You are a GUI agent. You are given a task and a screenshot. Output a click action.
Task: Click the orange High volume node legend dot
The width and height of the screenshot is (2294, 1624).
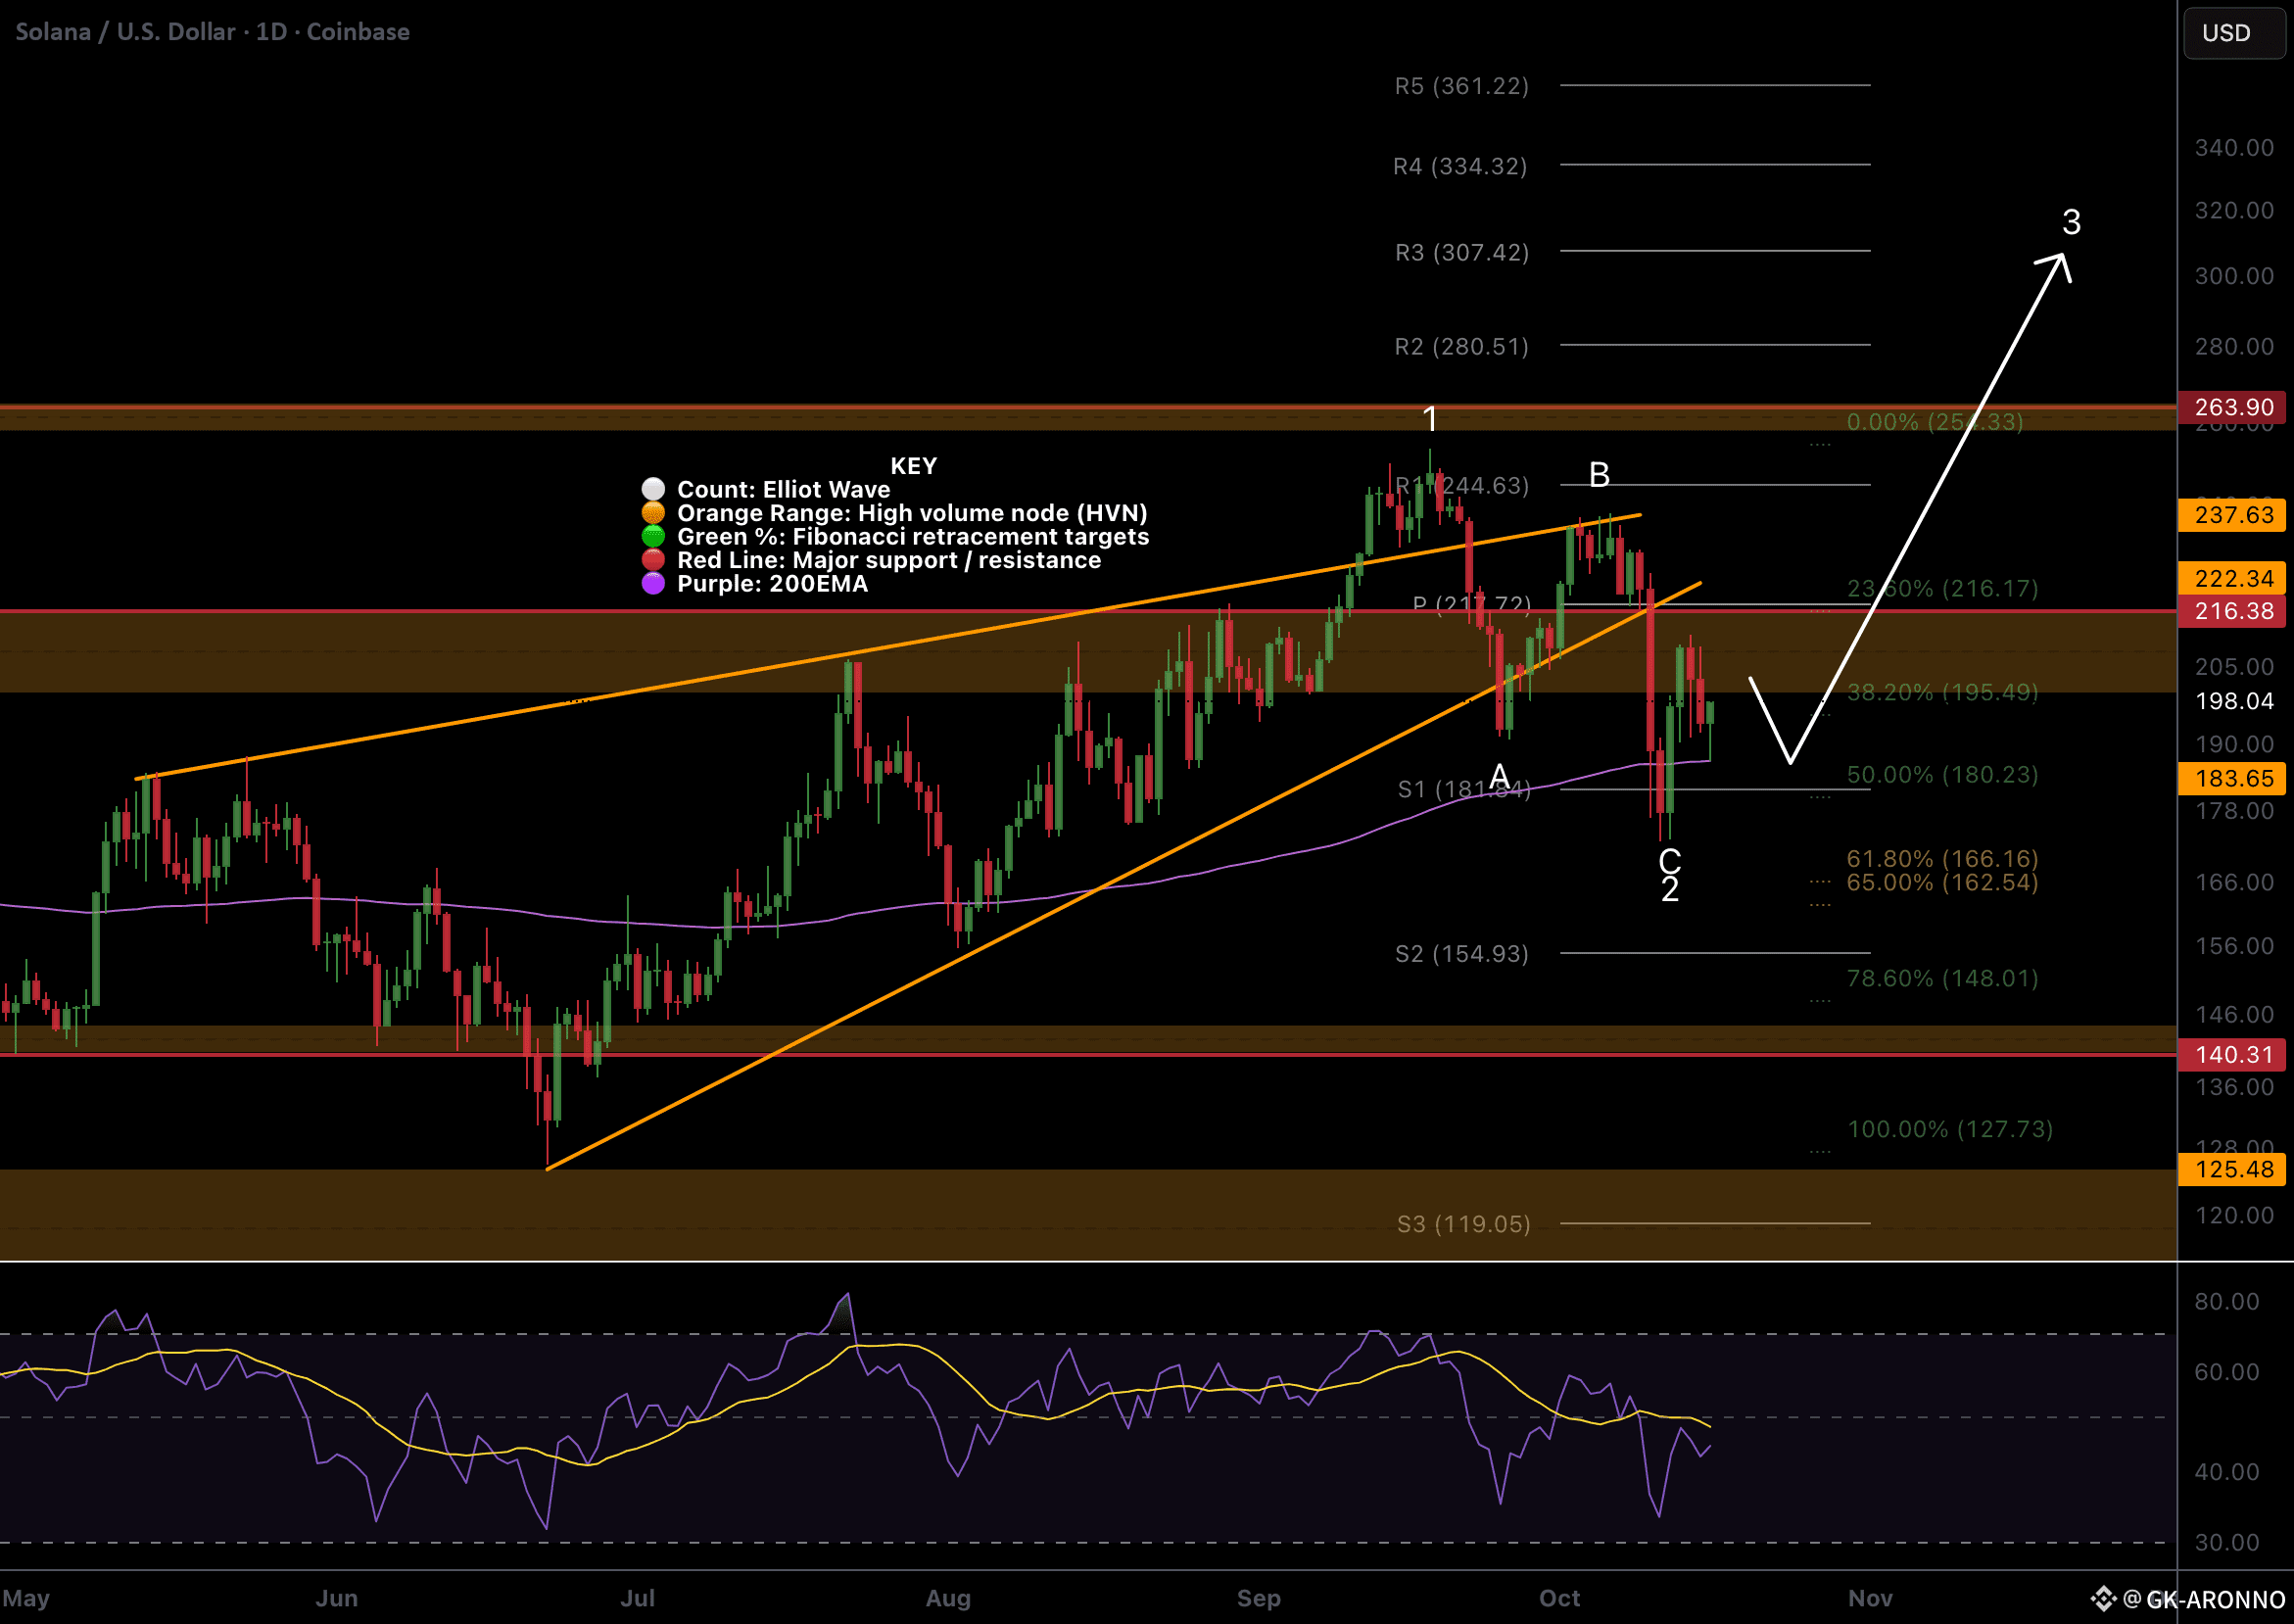click(653, 513)
